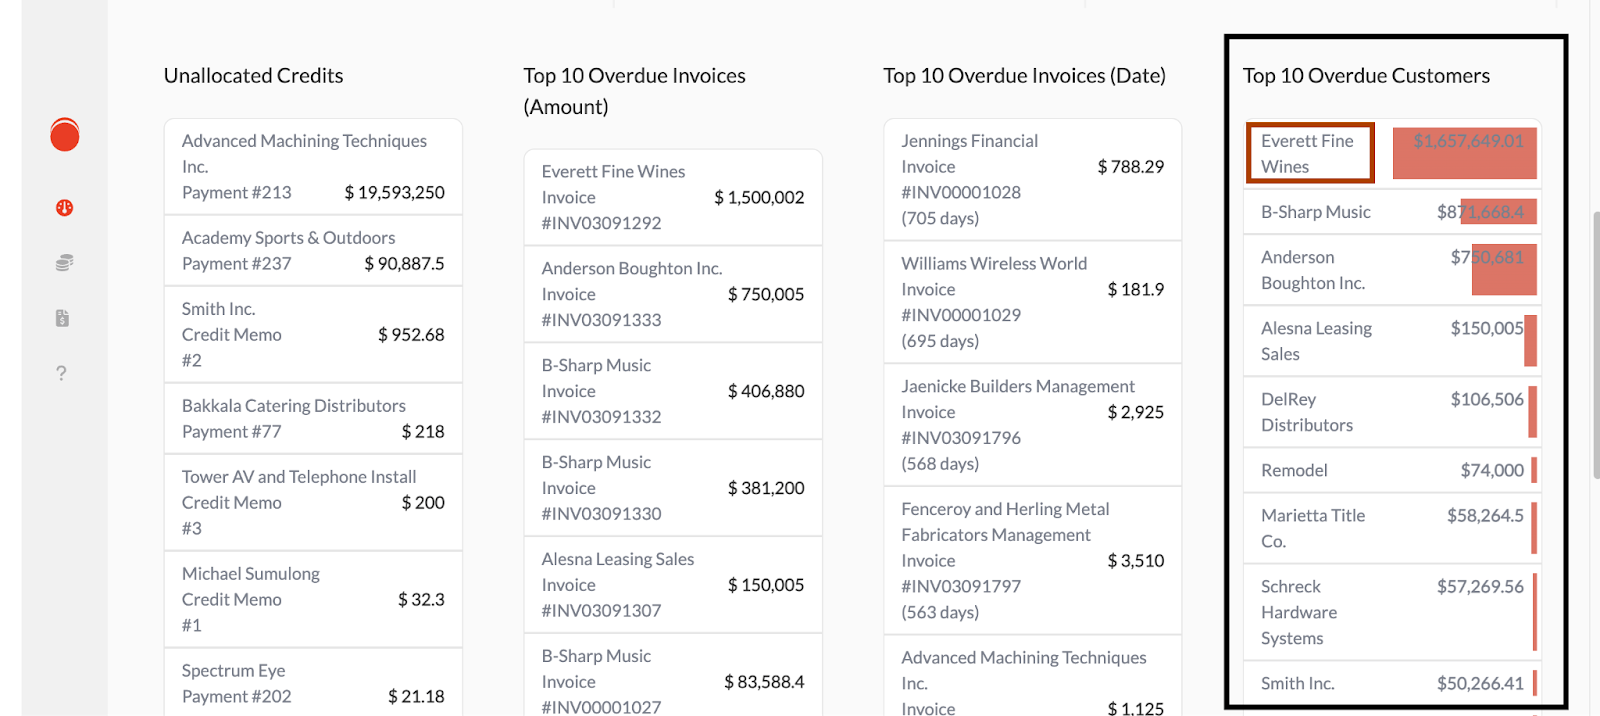Click the $ 90,887.5 credit amount
The height and width of the screenshot is (716, 1600).
(404, 264)
